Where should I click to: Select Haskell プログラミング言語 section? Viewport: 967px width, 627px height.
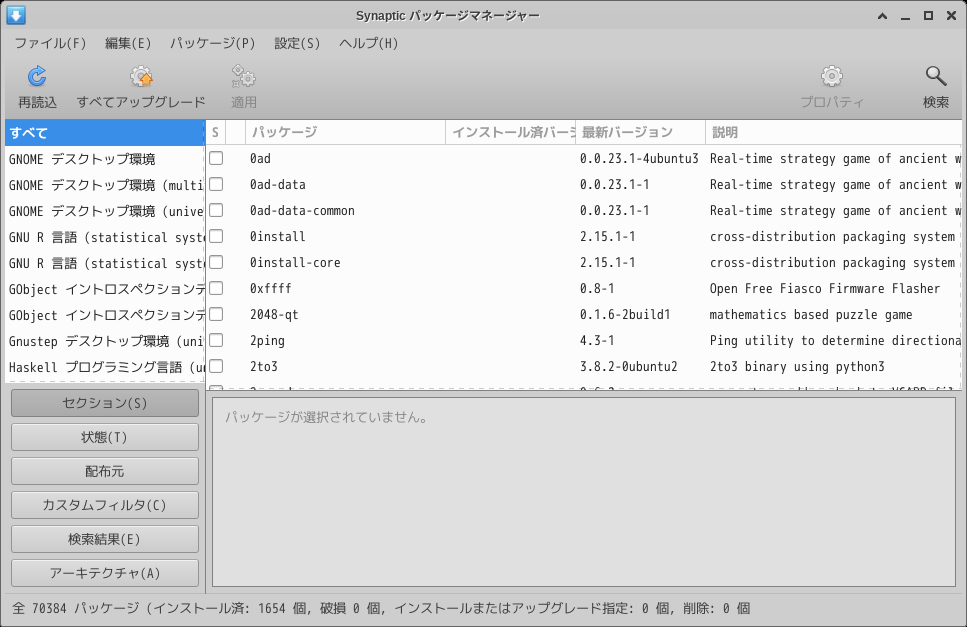tap(105, 367)
